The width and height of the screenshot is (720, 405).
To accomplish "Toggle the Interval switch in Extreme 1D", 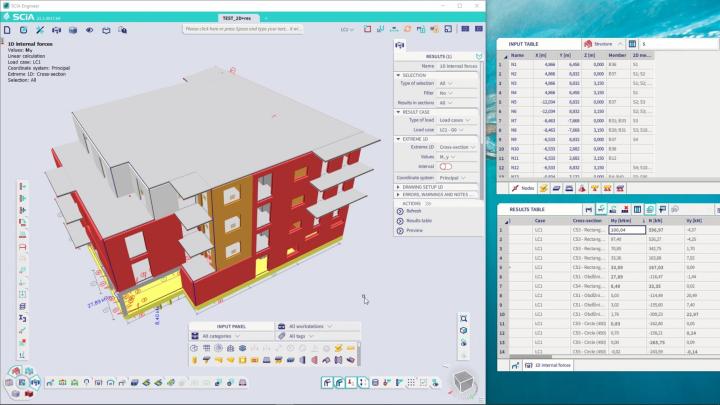I will pyautogui.click(x=445, y=167).
